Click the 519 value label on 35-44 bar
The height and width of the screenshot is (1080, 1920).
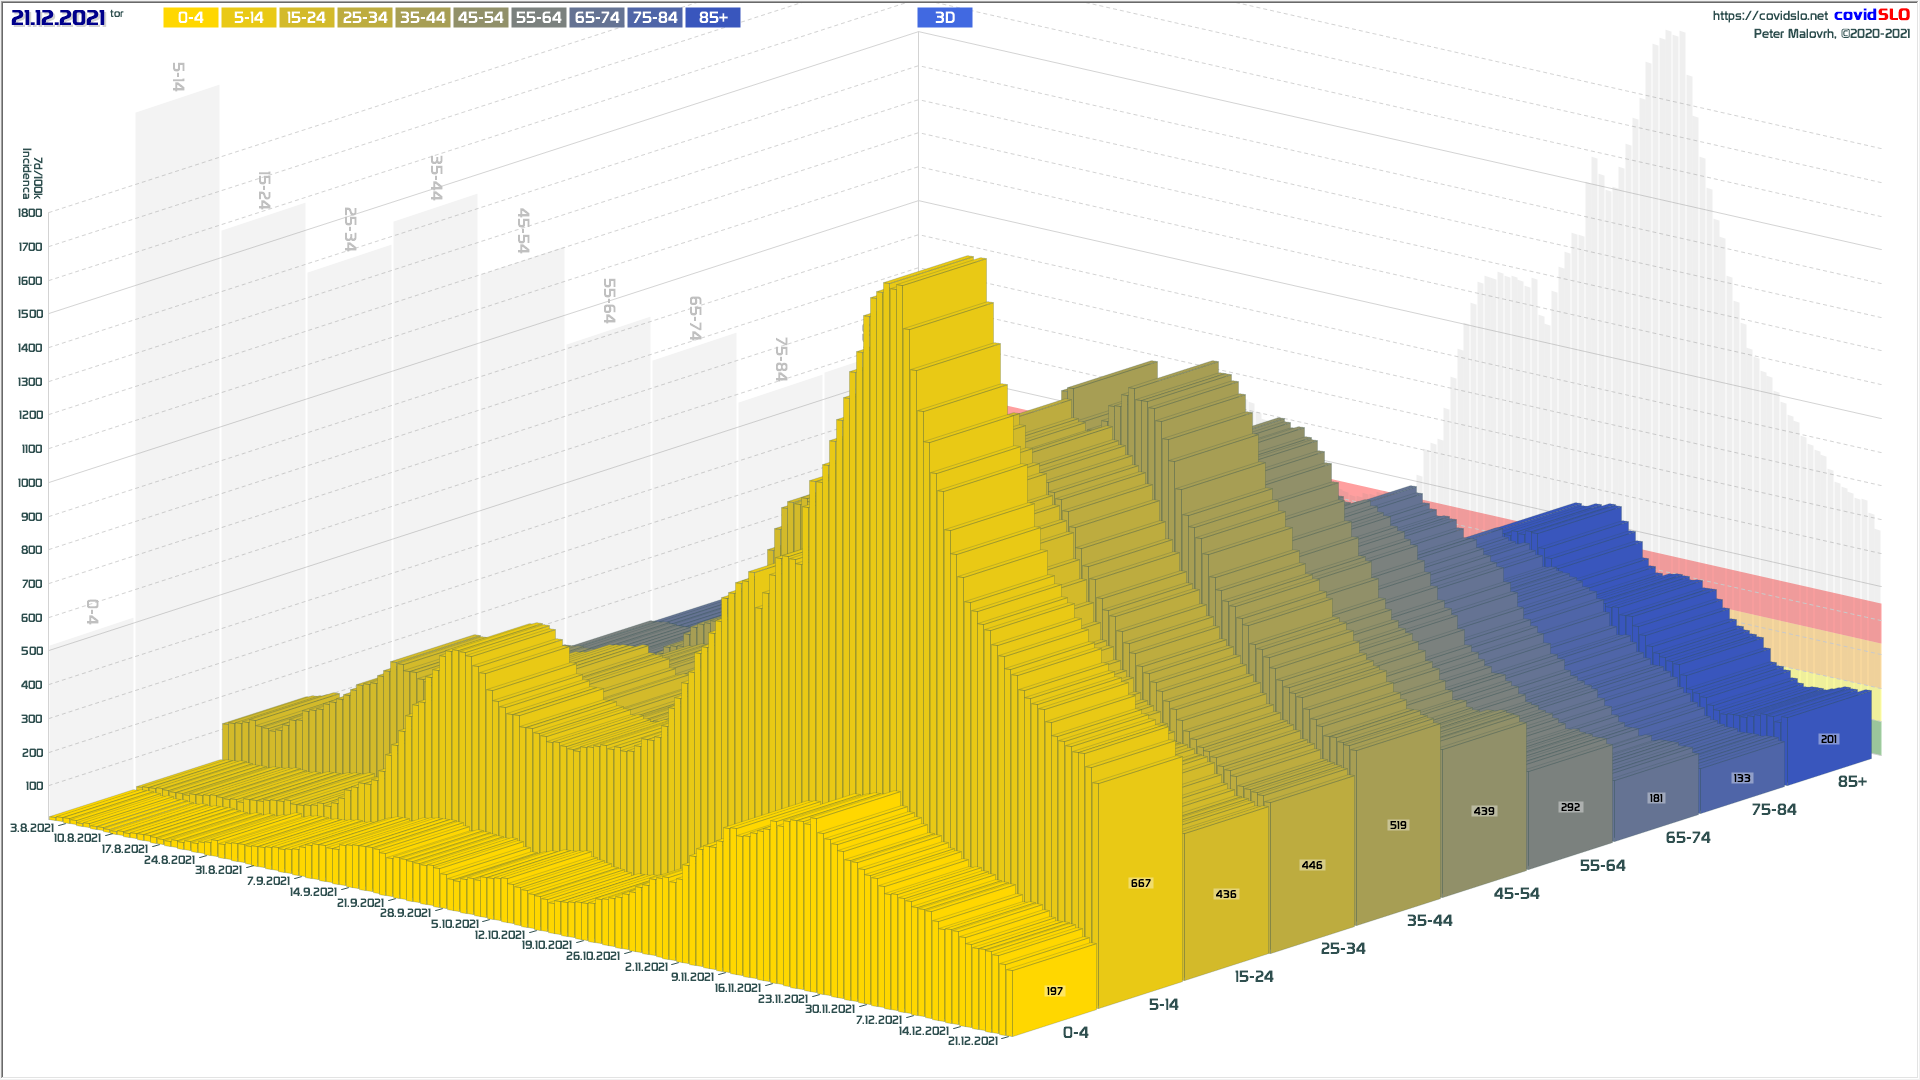pyautogui.click(x=1398, y=825)
